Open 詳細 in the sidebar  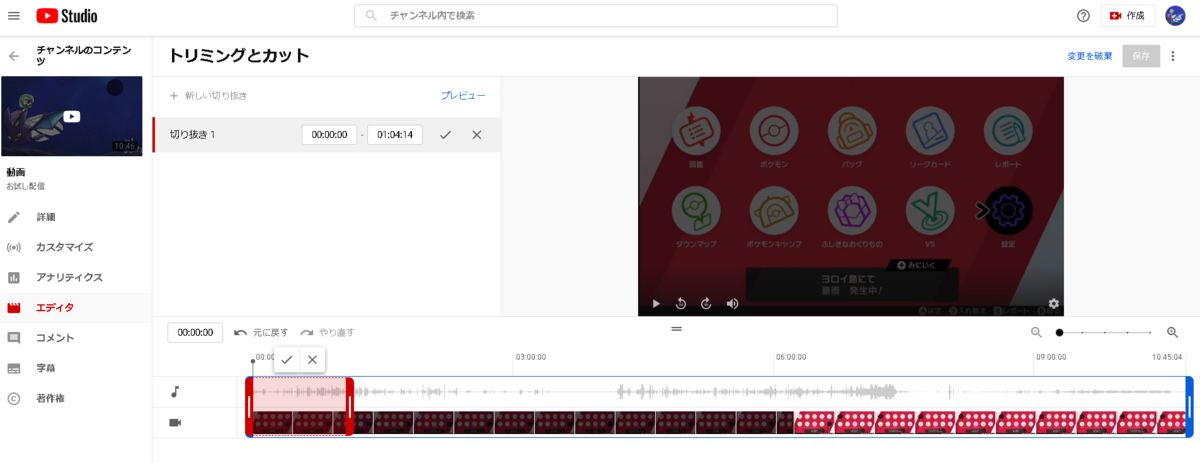pos(46,217)
